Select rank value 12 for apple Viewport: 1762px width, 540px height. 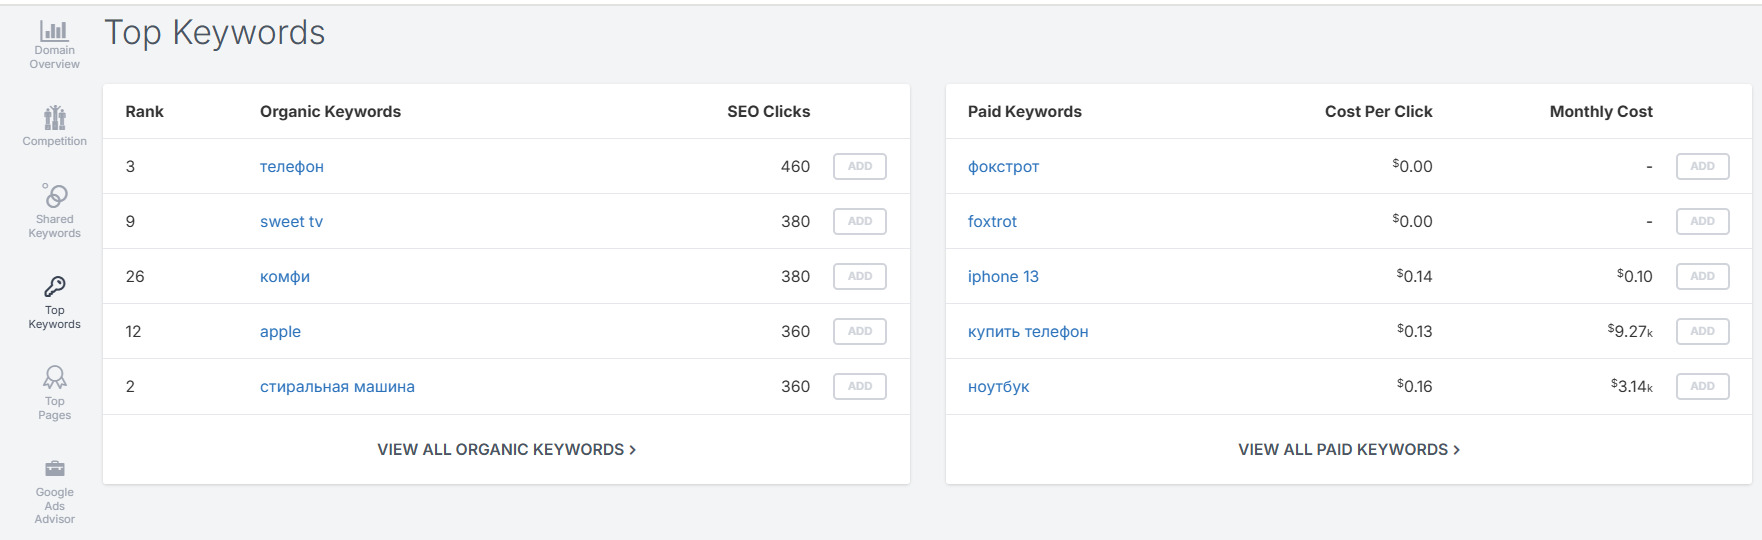pos(133,332)
